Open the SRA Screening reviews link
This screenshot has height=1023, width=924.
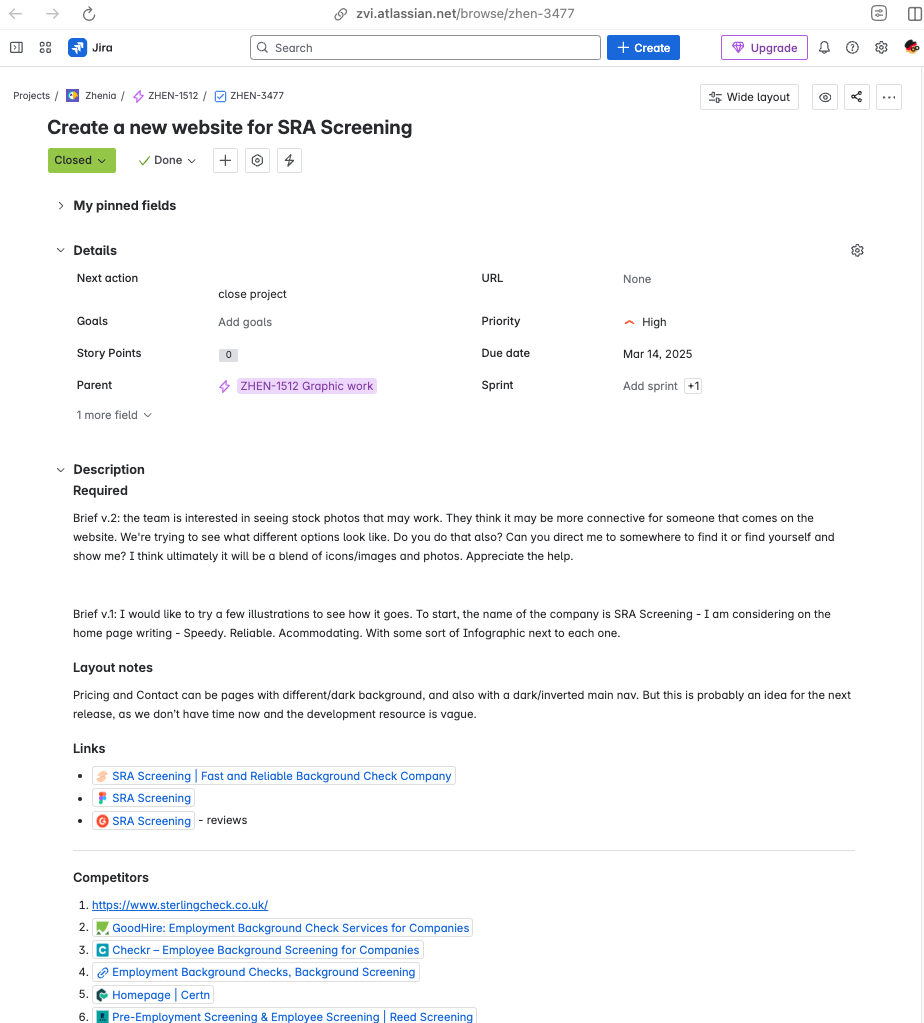coord(144,821)
